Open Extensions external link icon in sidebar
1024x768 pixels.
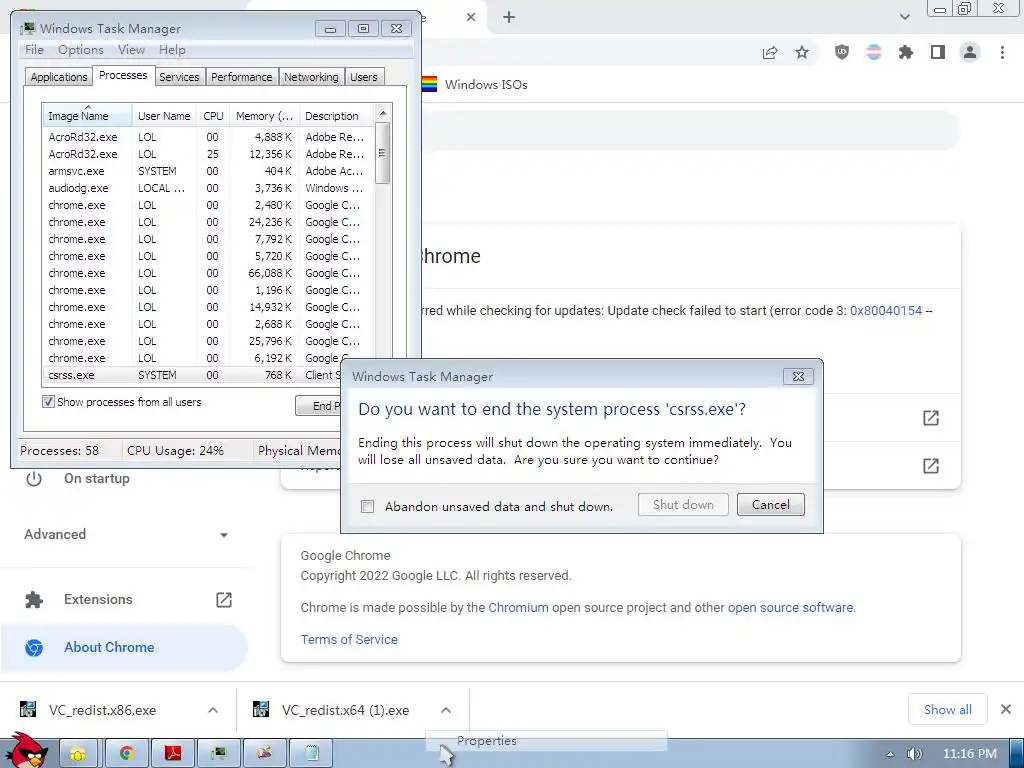pyautogui.click(x=224, y=600)
